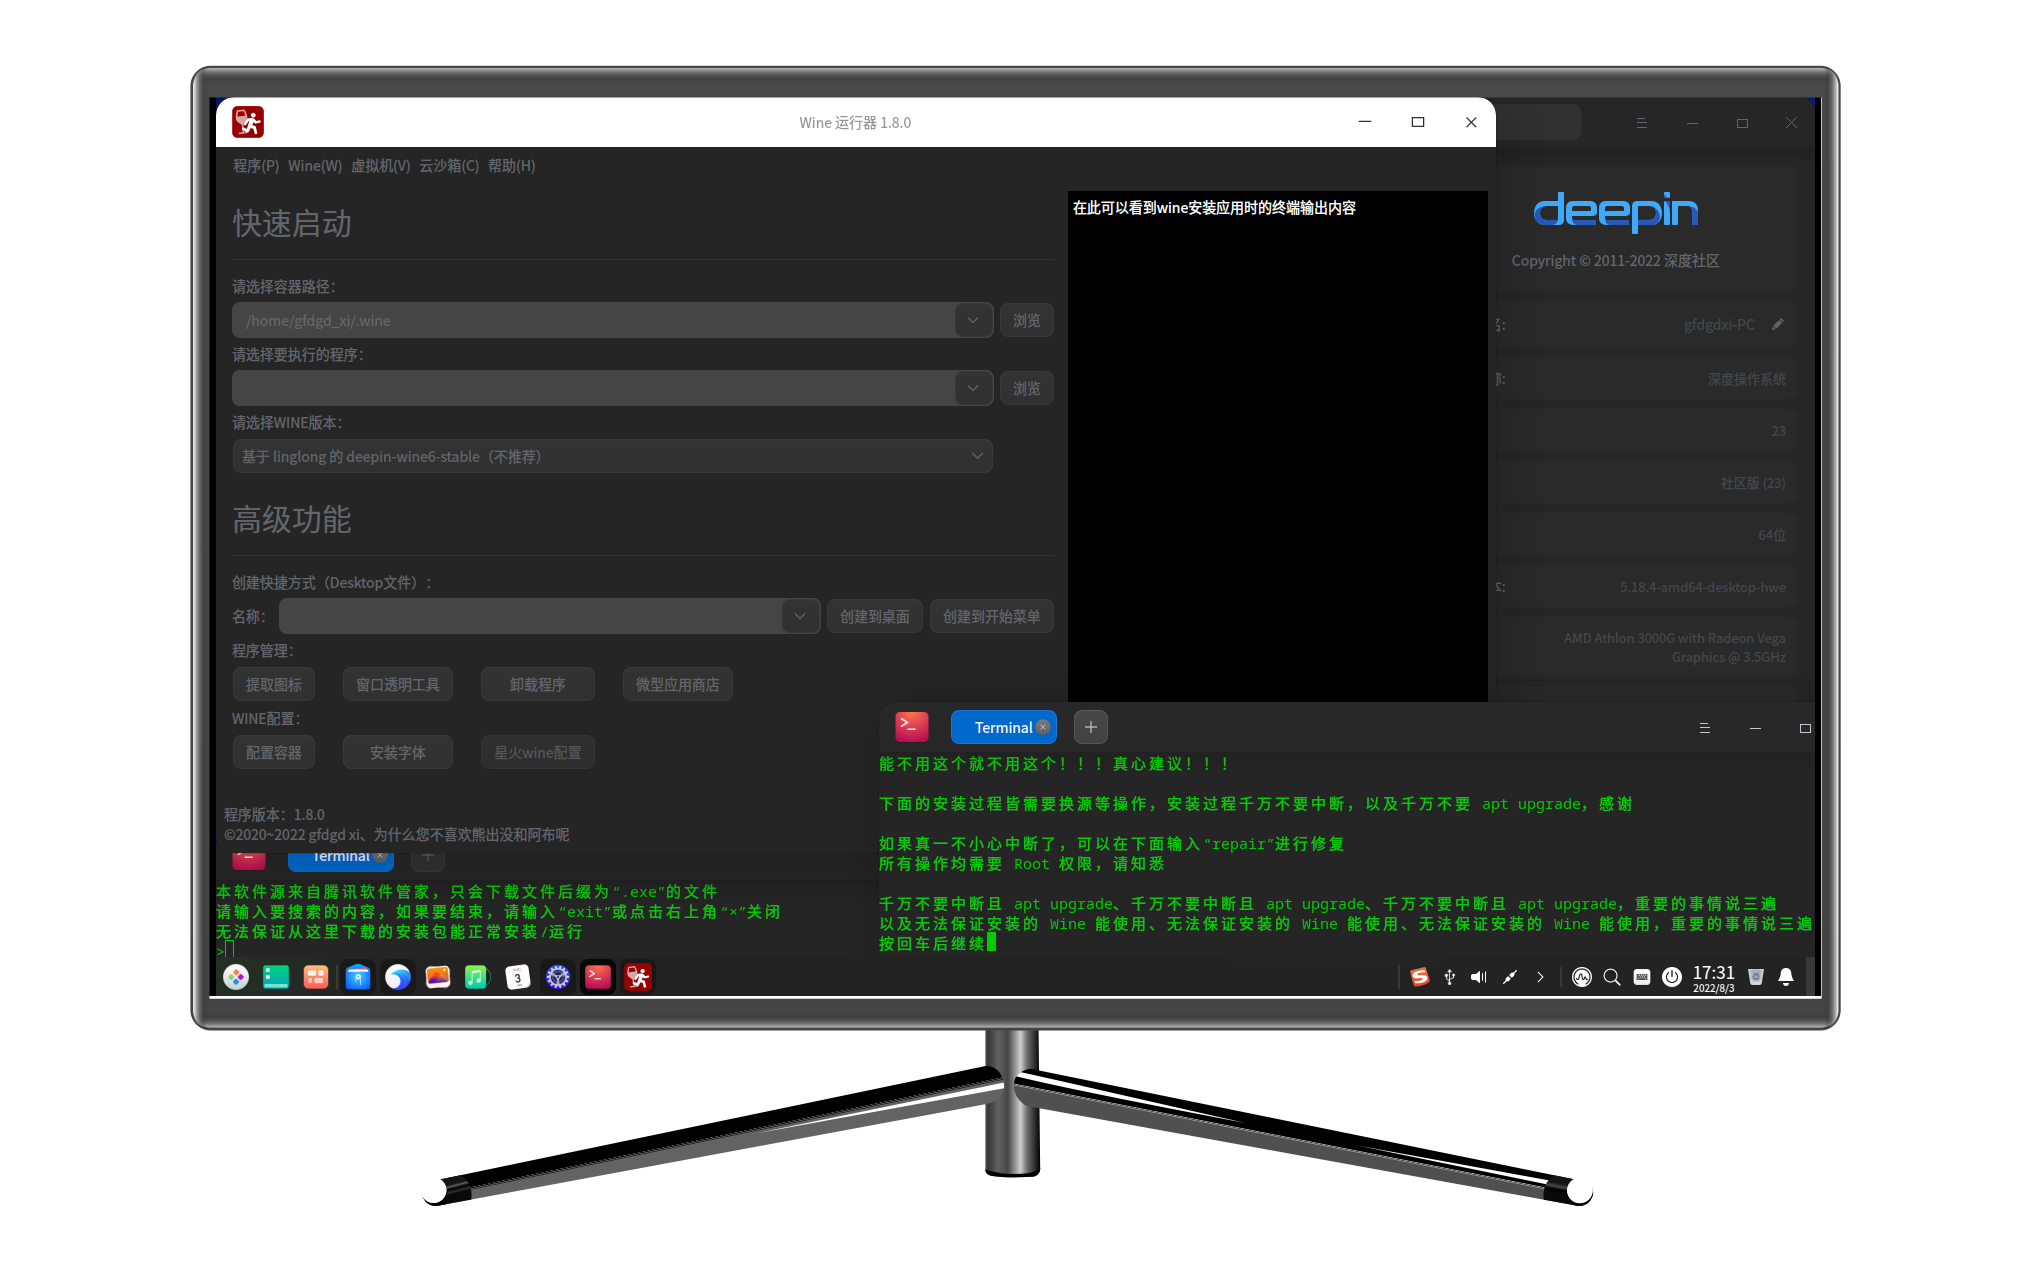Open the 帮助(H) menu
Image resolution: width=2031 pixels, height=1269 pixels.
(512, 166)
